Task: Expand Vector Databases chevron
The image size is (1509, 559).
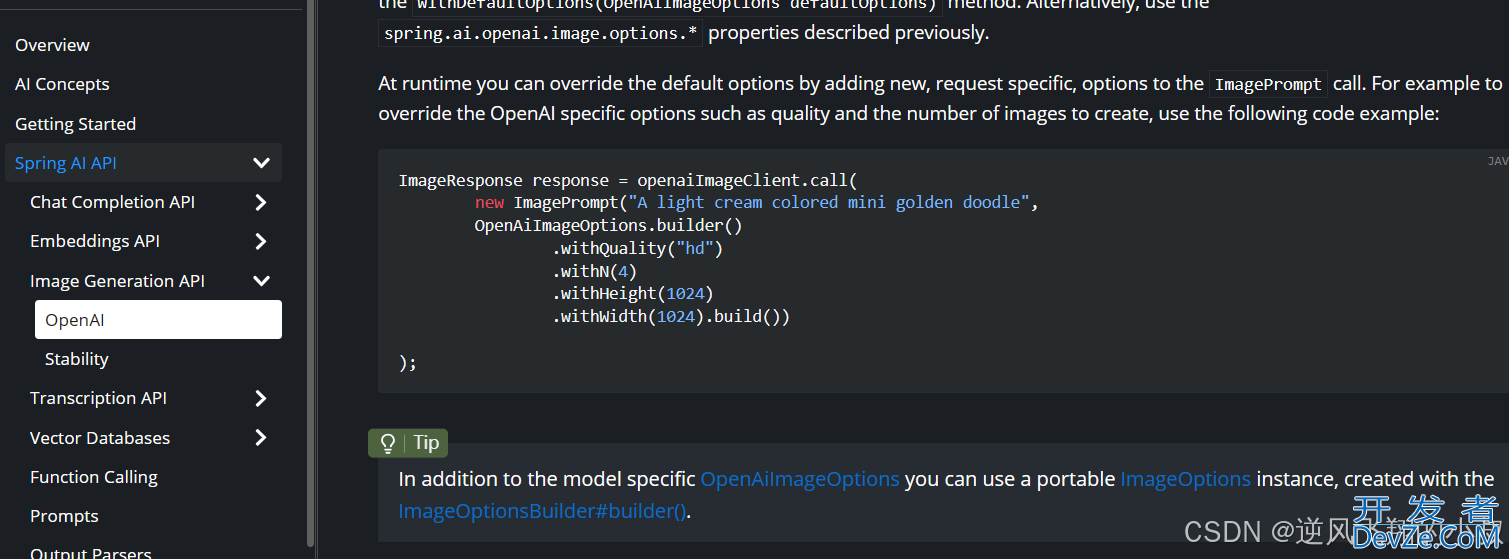Action: click(x=261, y=438)
